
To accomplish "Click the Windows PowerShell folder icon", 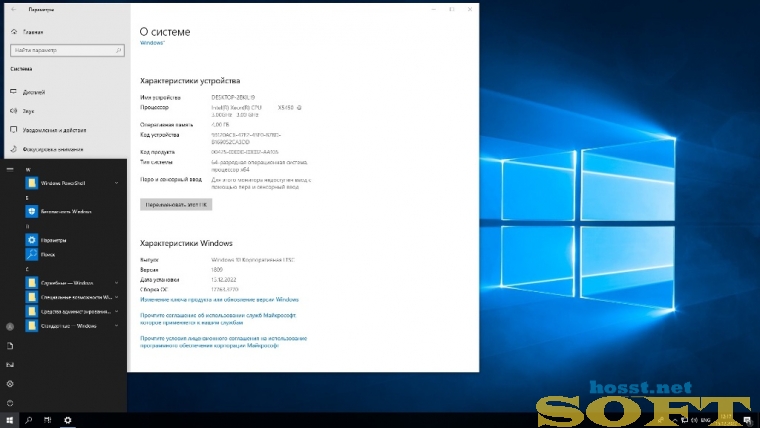I will (32, 183).
